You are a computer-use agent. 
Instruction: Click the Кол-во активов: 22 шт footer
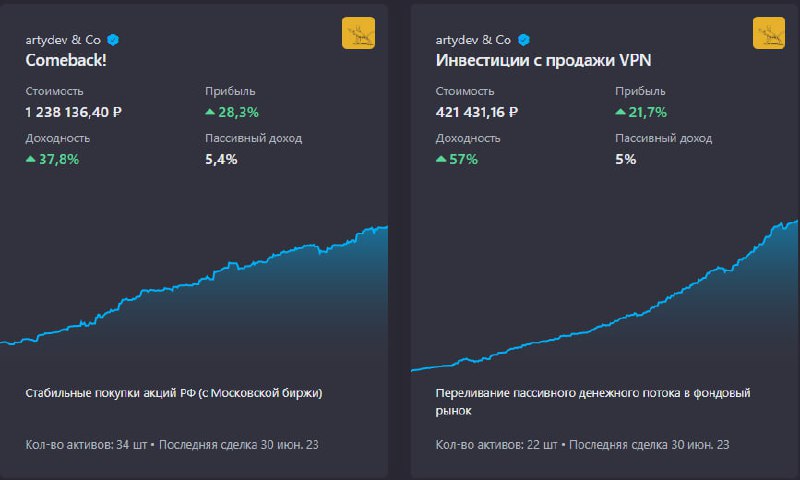point(497,444)
